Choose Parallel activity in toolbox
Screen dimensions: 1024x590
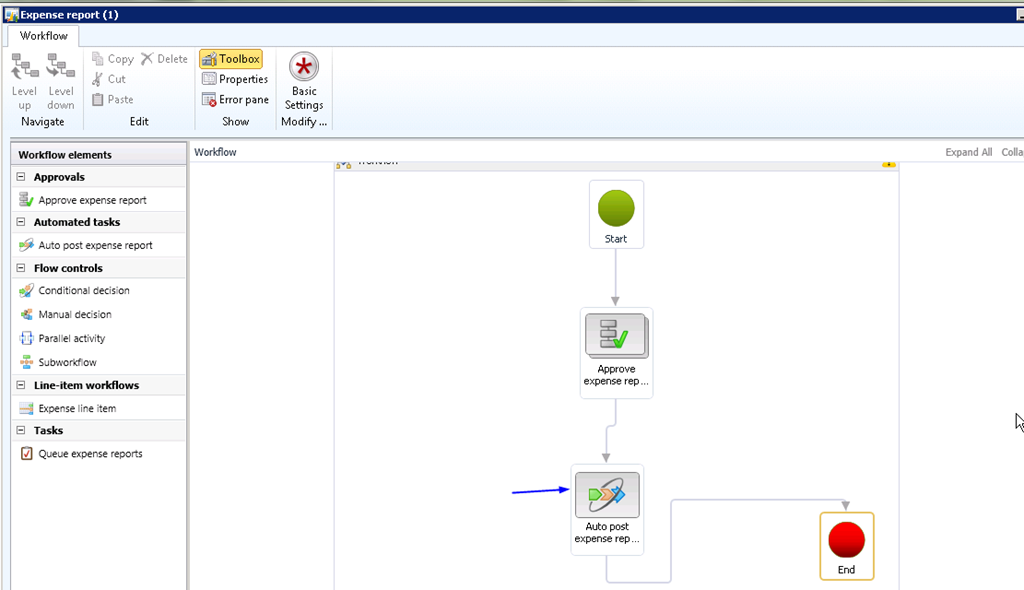(x=72, y=339)
